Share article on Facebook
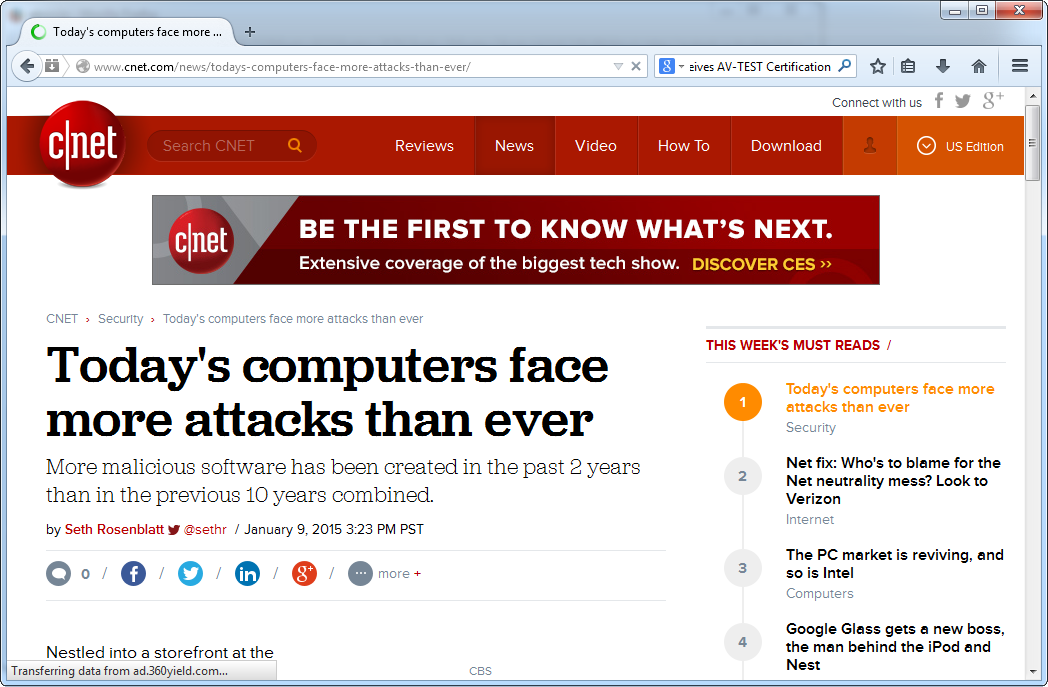1048x687 pixels. pos(133,573)
